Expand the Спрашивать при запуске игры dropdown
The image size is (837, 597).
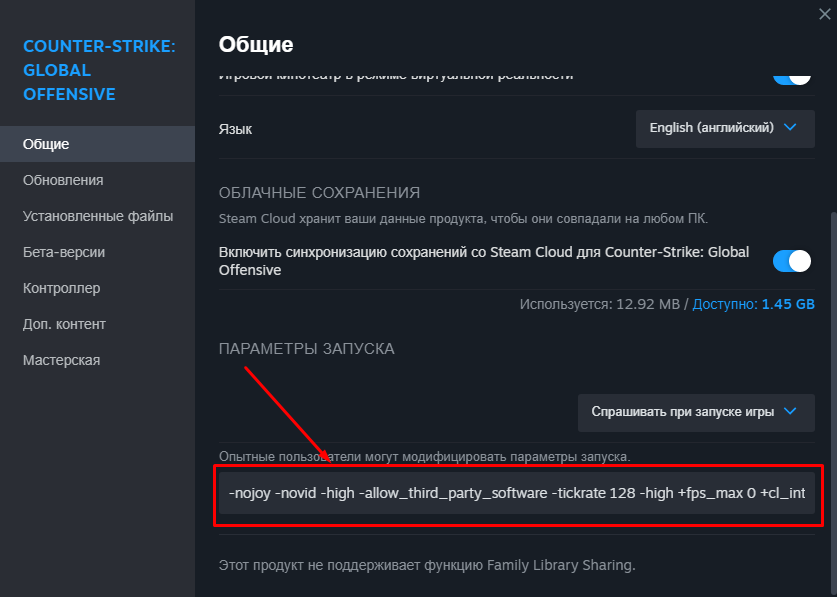coord(696,411)
